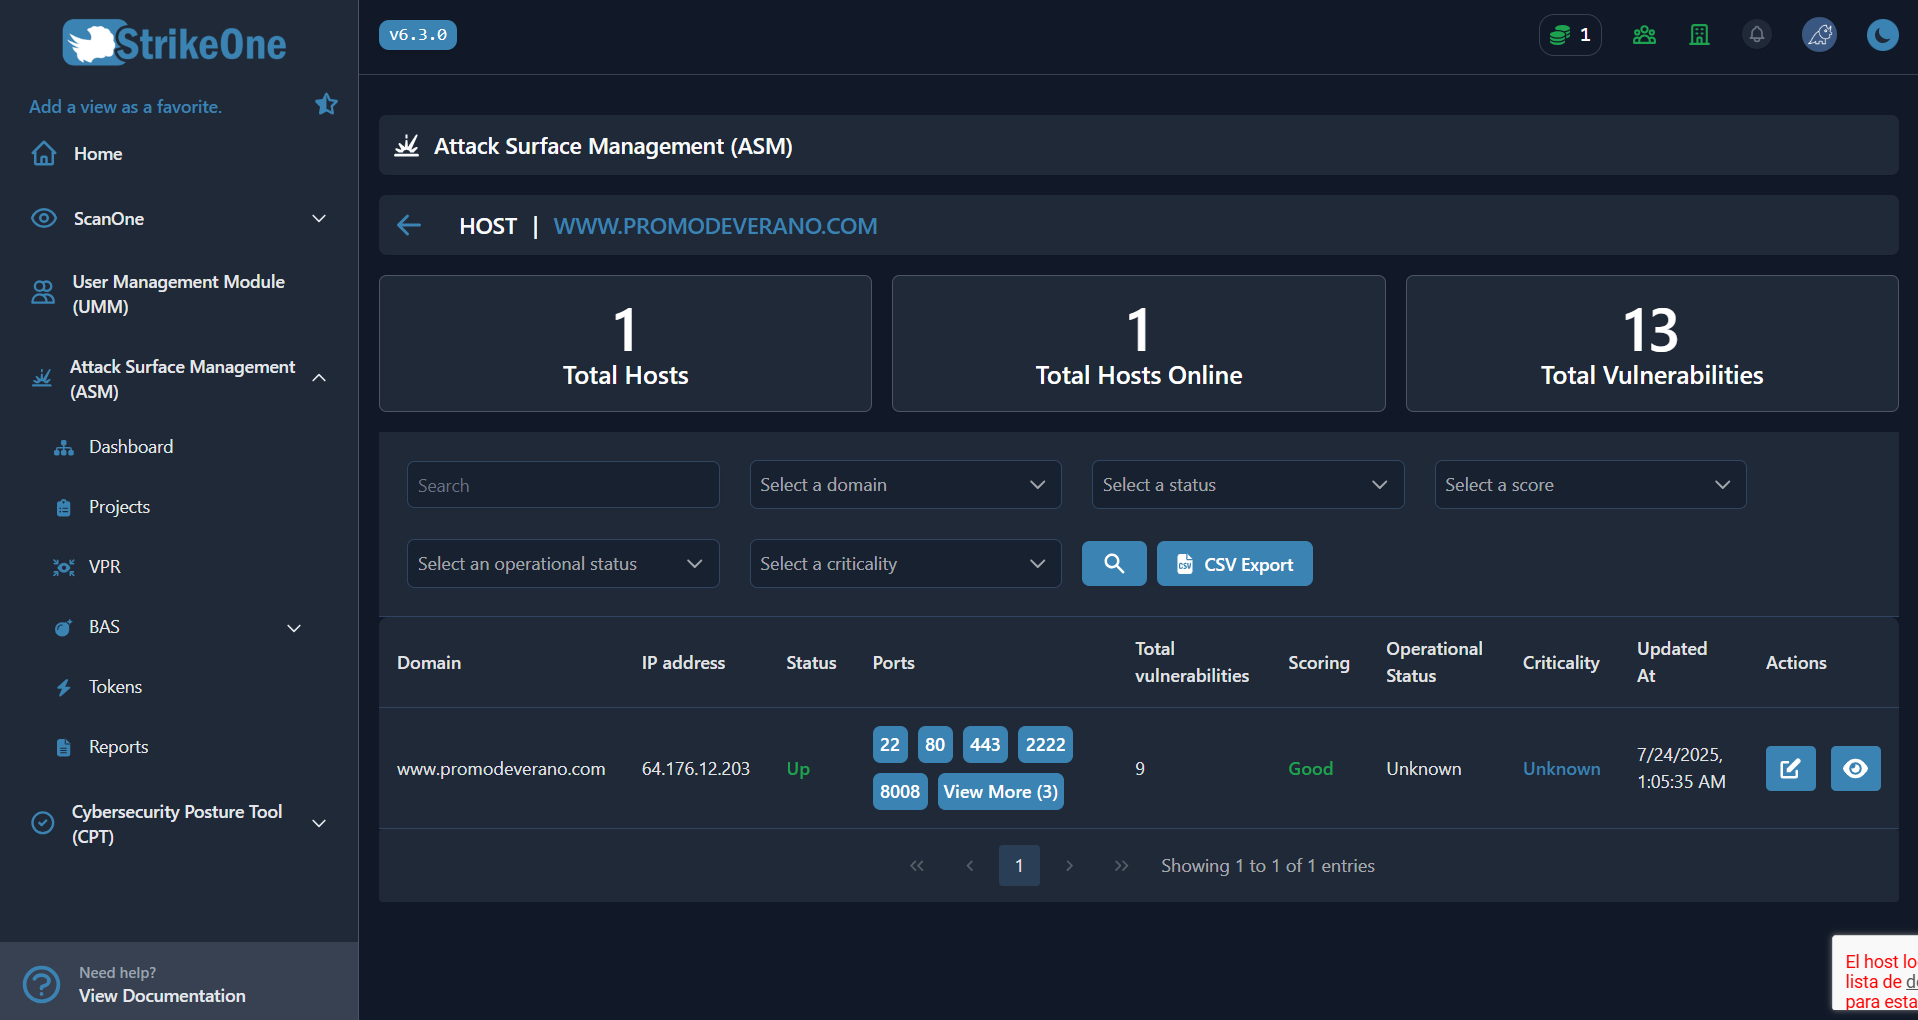Click the Total Vulnerabilities card
Screen dimensions: 1918x1020
coord(1652,344)
